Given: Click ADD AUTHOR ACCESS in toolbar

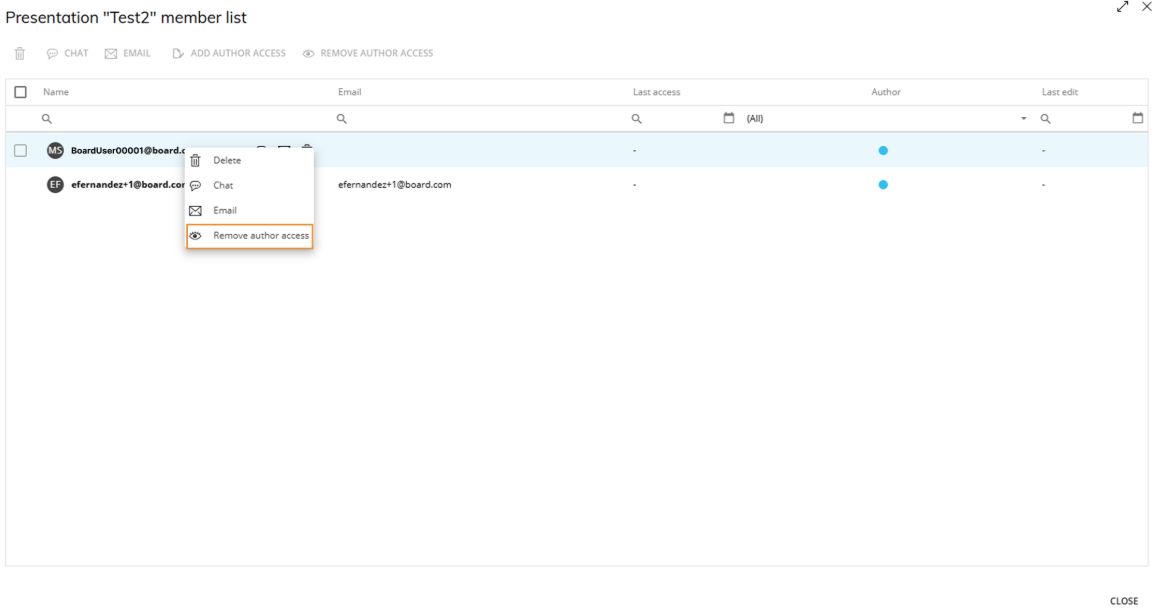Looking at the screenshot, I should [228, 54].
